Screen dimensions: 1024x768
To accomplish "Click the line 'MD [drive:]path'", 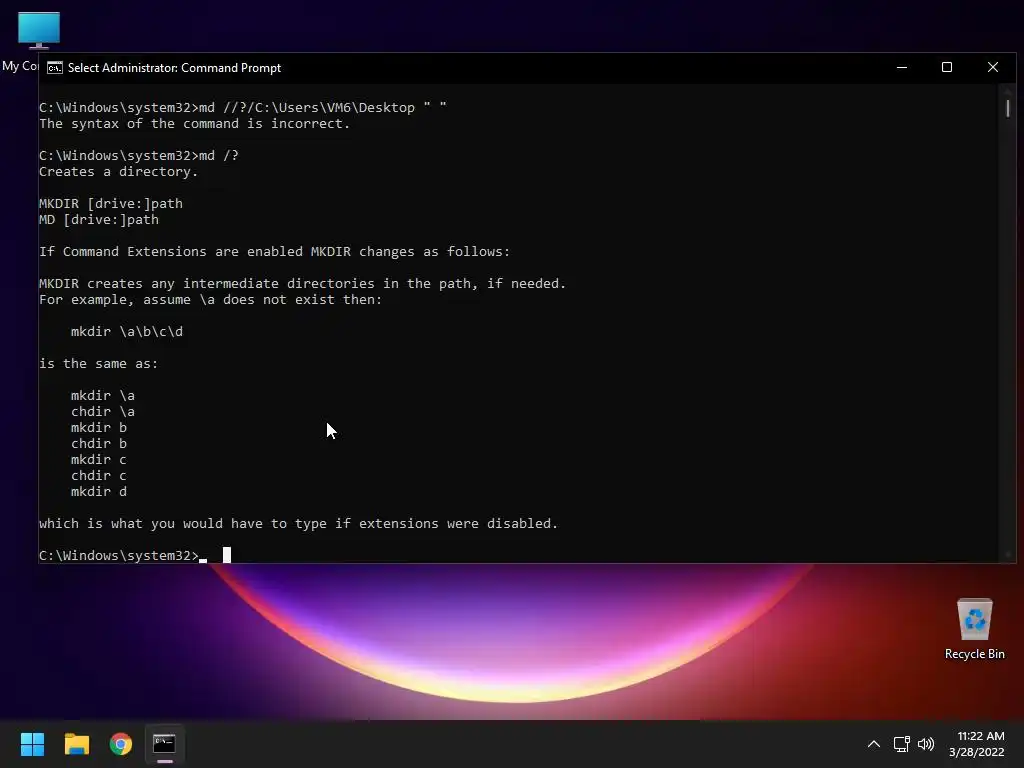I will [99, 219].
